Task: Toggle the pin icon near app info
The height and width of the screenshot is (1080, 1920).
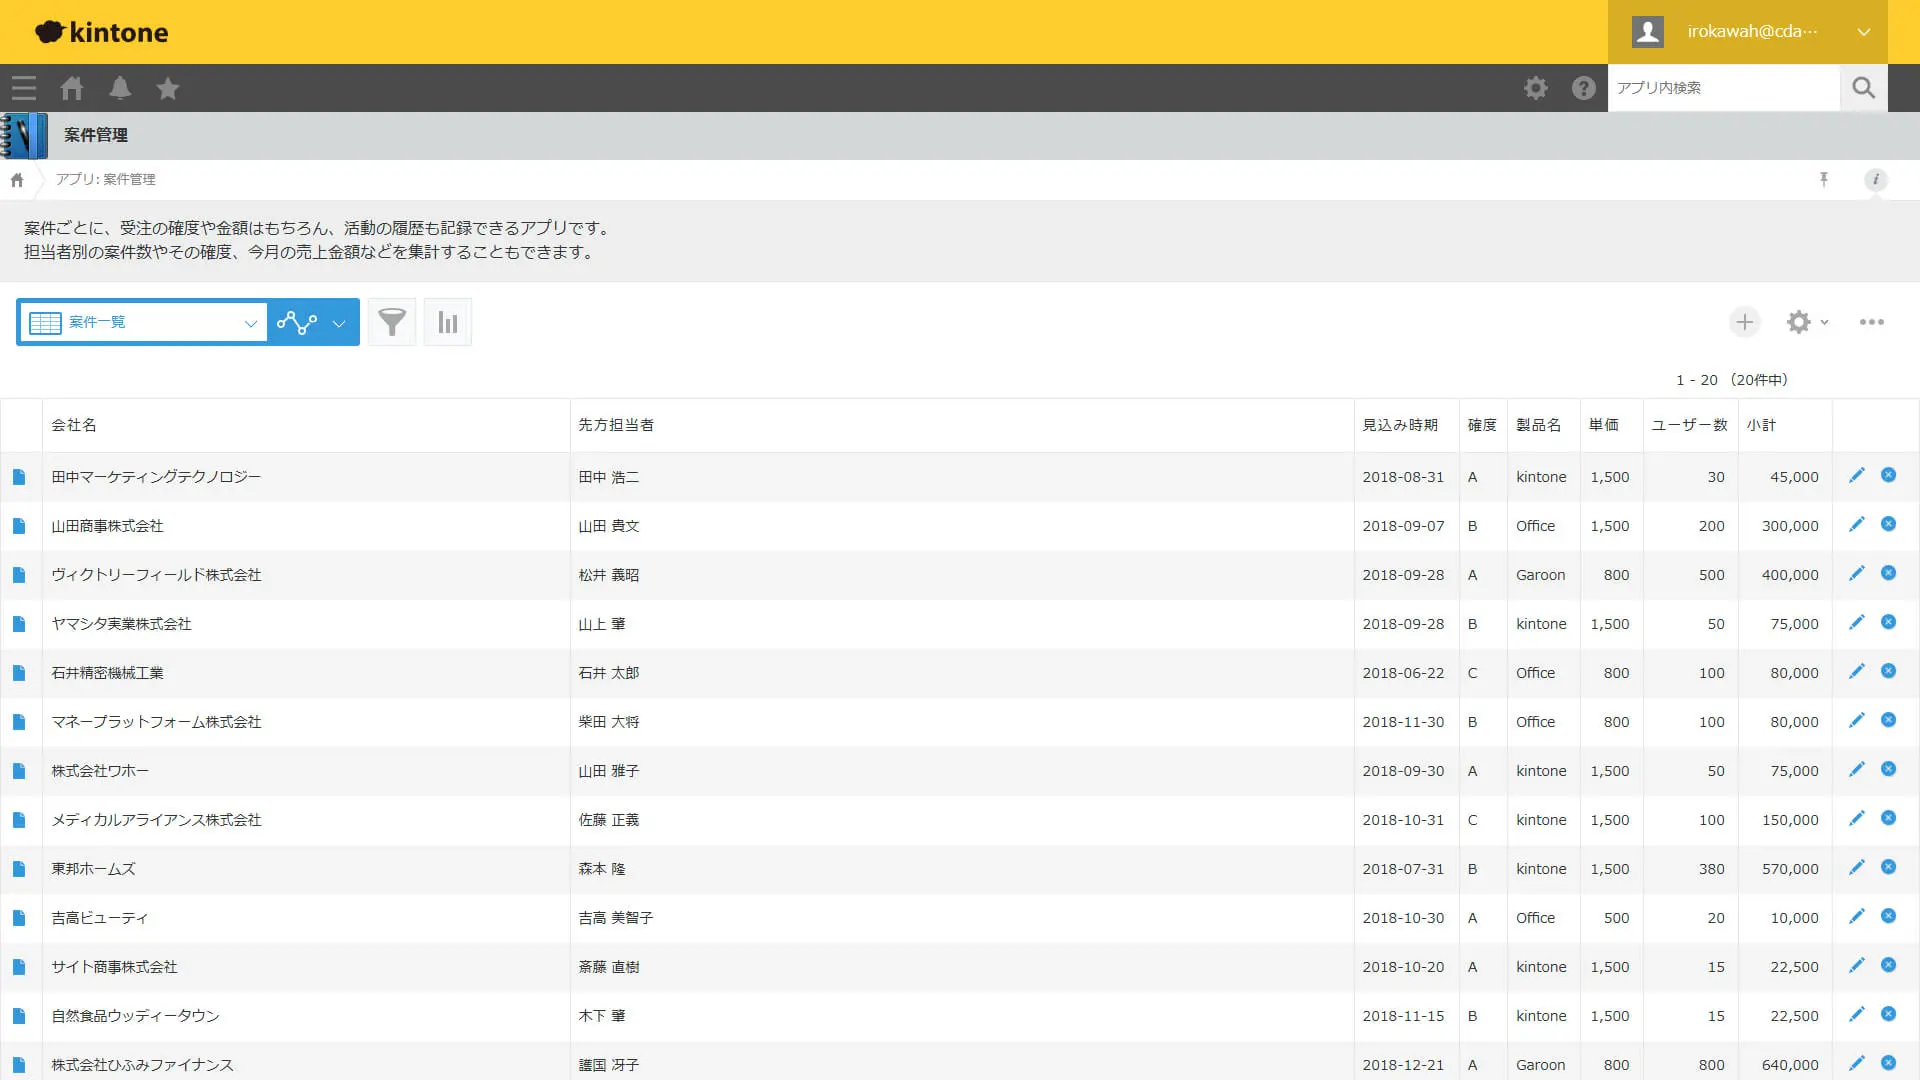Action: [x=1824, y=179]
